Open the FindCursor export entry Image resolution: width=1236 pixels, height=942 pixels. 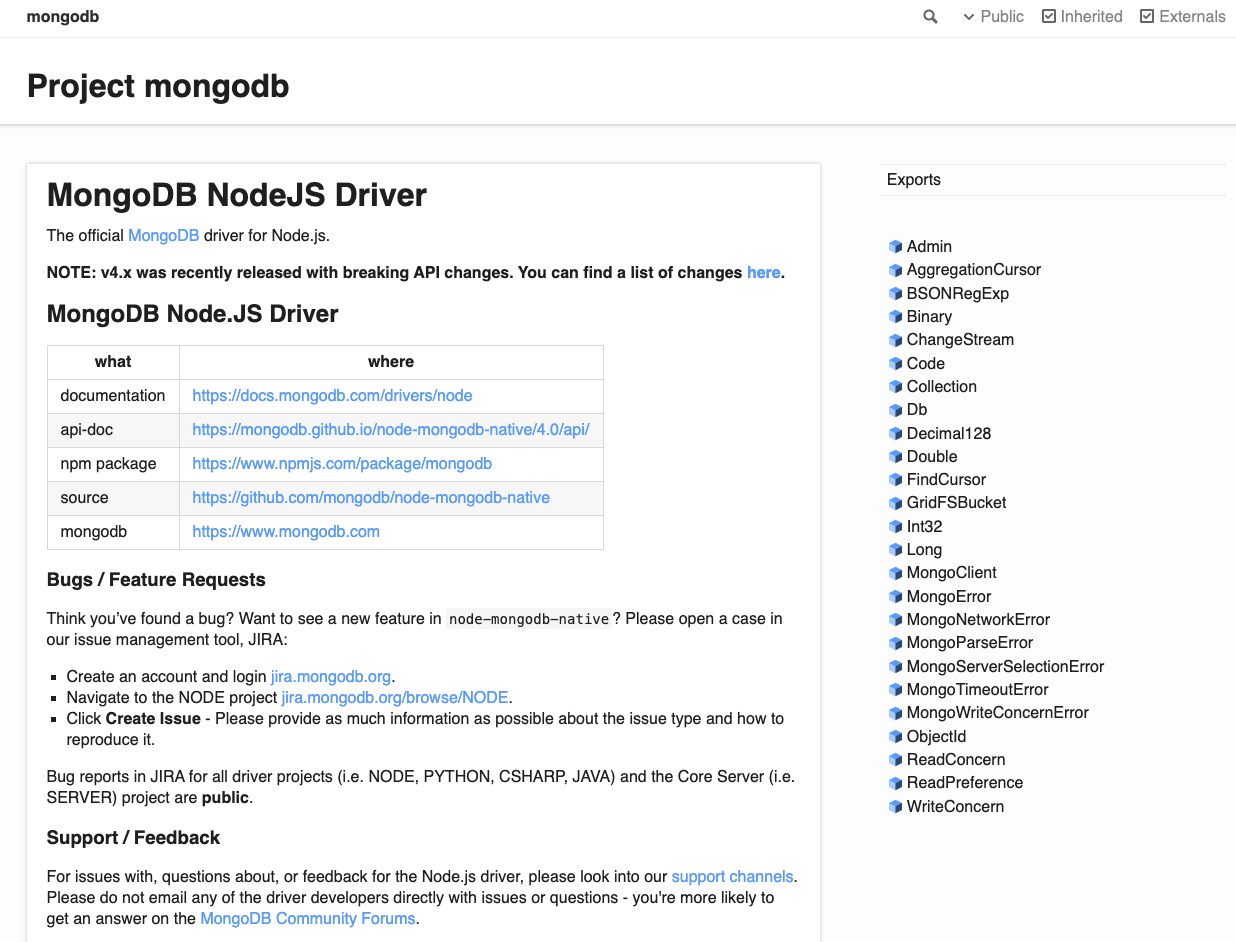[x=946, y=479]
